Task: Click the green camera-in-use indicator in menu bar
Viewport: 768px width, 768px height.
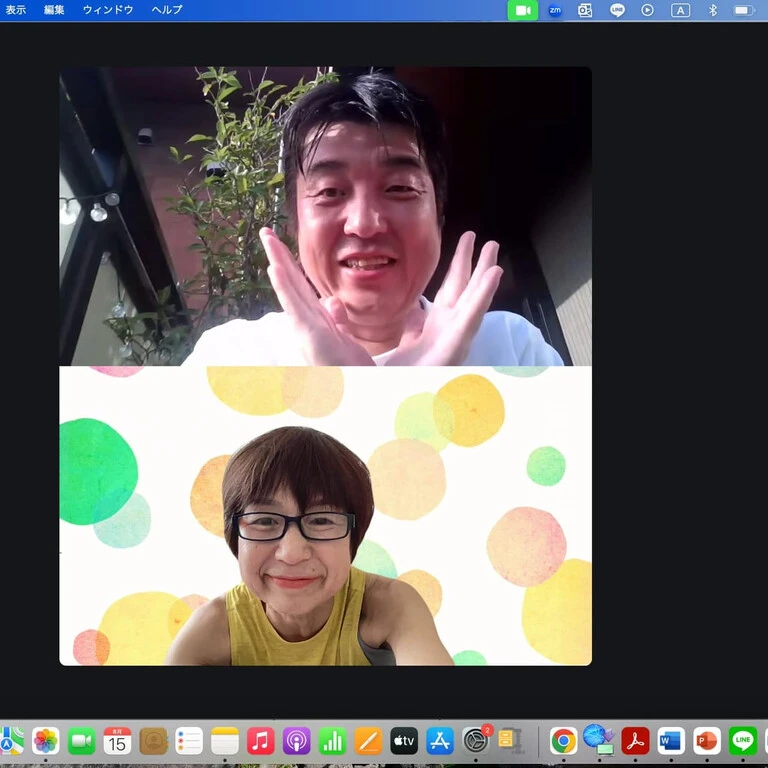Action: 523,10
